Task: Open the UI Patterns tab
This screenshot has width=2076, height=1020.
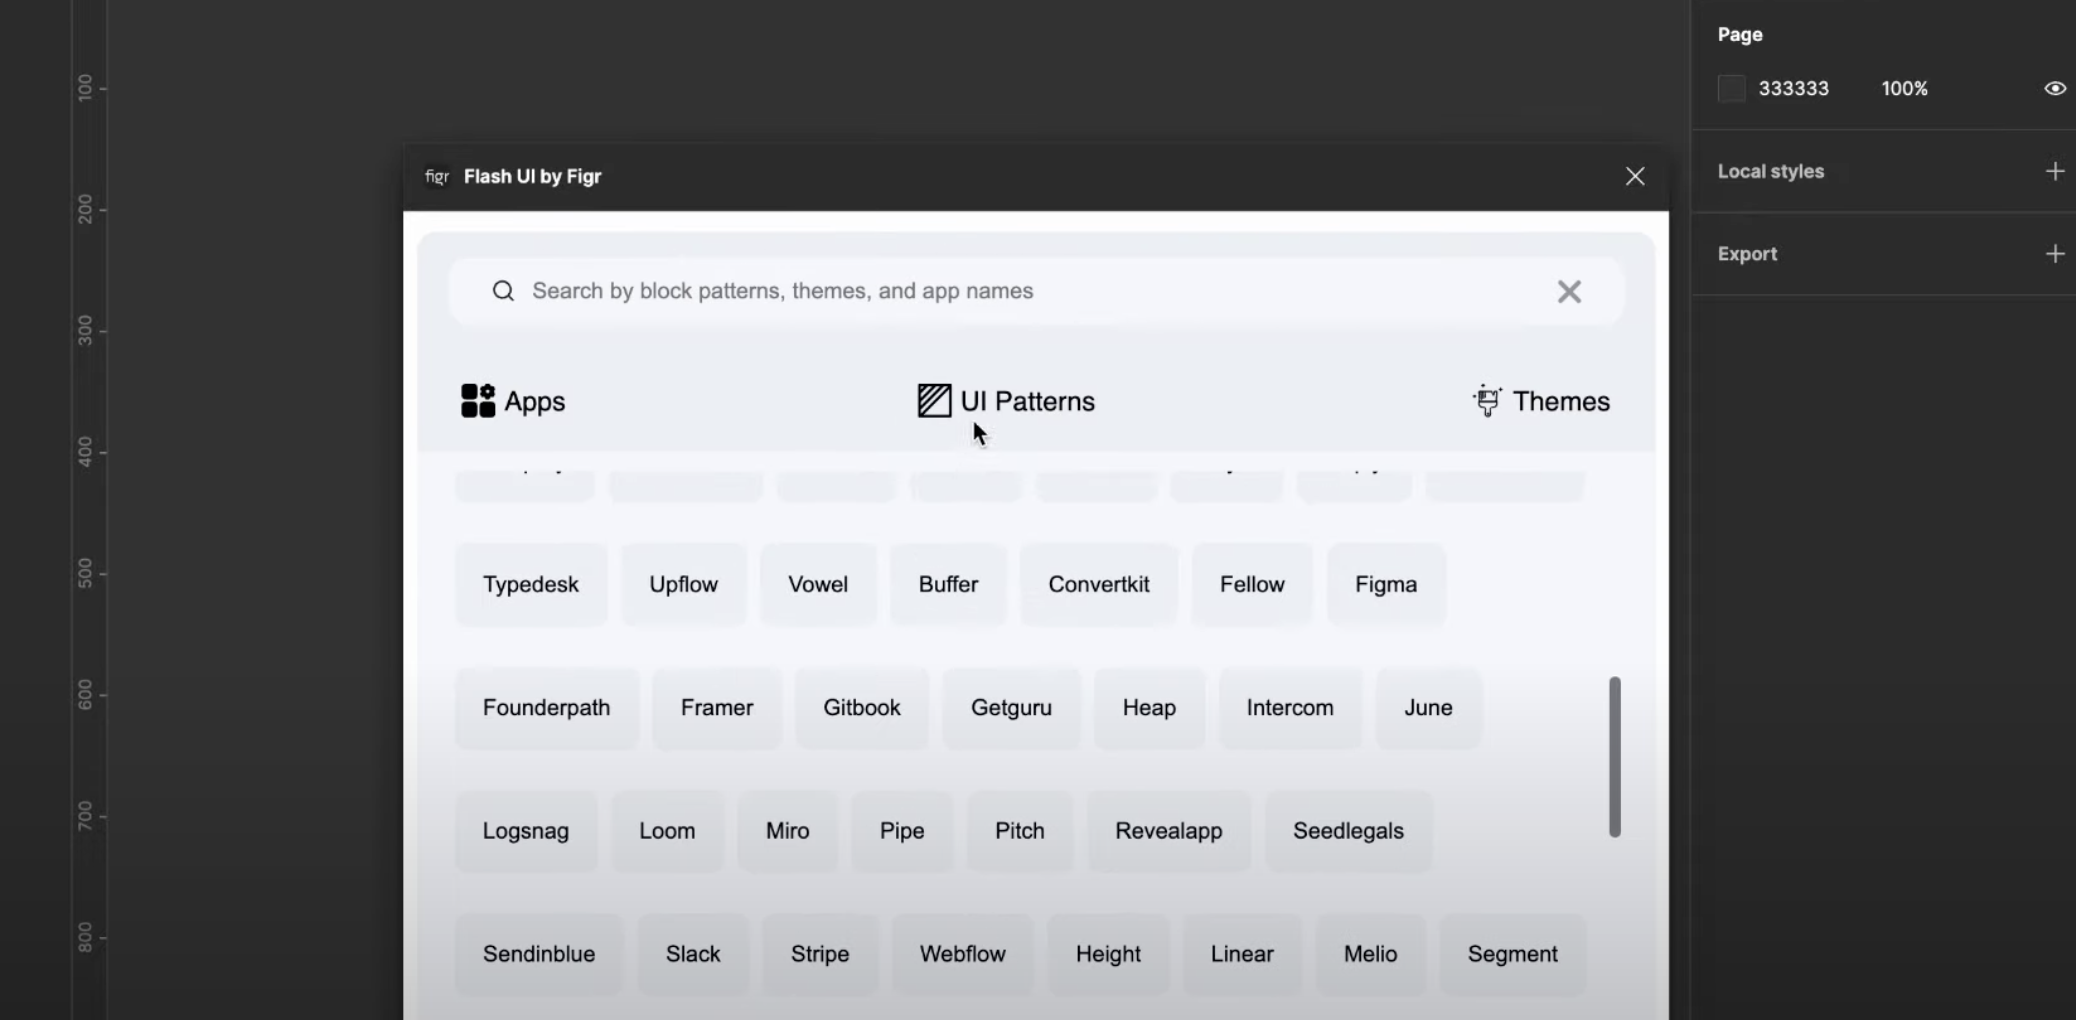Action: click(1028, 401)
